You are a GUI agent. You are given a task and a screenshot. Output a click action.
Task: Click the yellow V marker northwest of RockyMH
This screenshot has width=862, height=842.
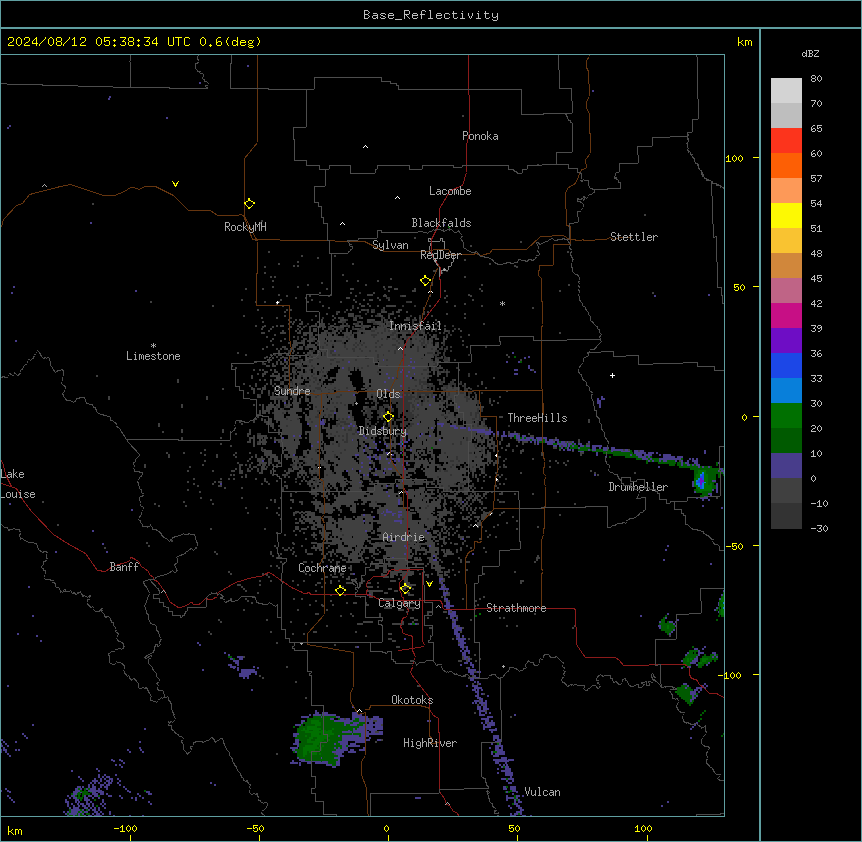[x=175, y=184]
